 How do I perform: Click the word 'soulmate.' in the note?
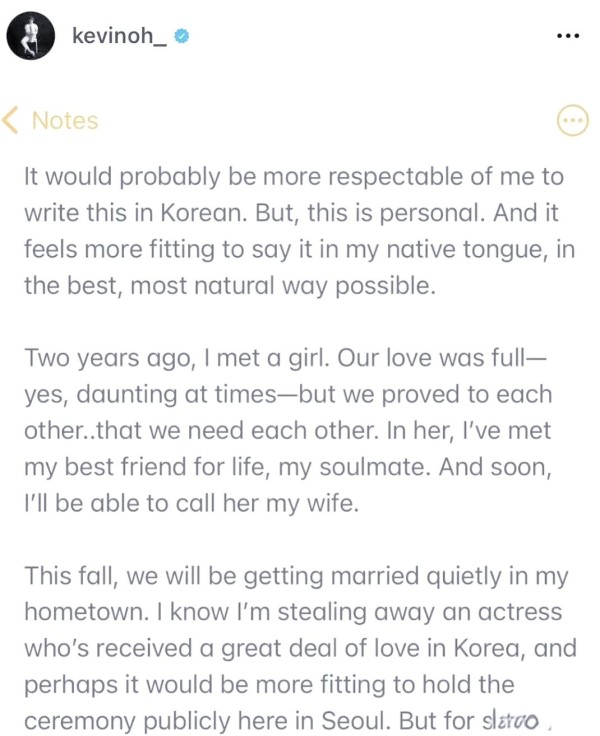tap(375, 467)
